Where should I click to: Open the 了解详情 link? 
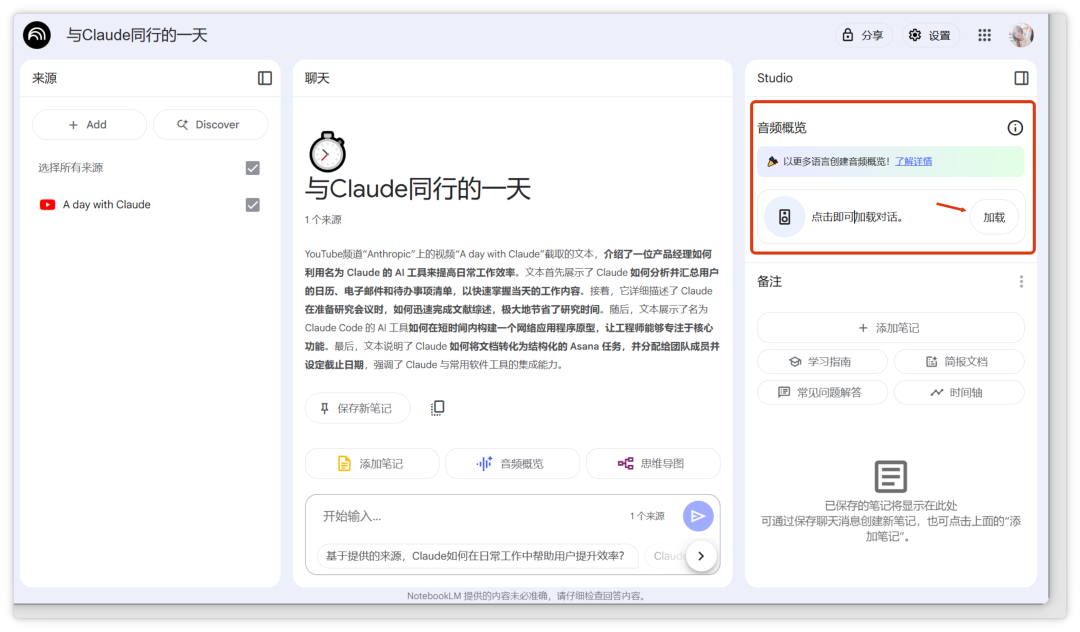pyautogui.click(x=913, y=162)
